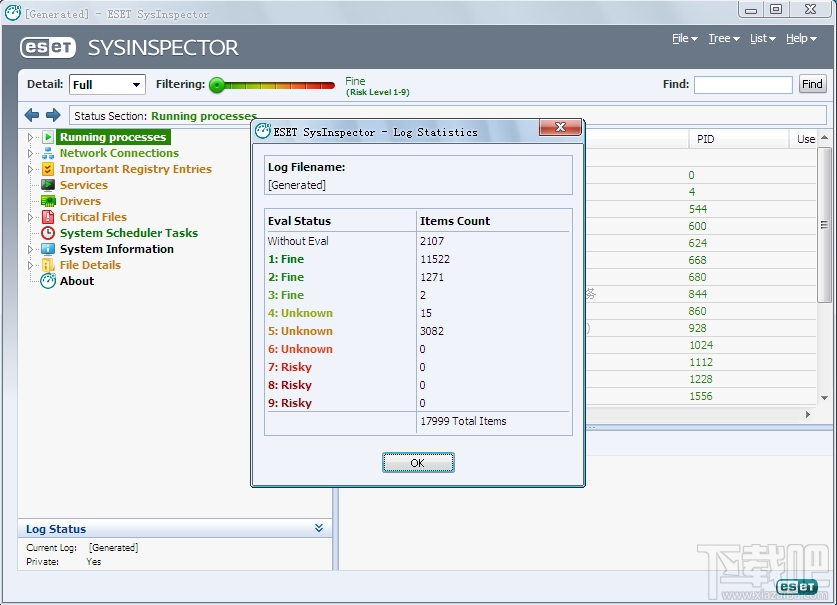Open the File menu
837x605 pixels.
click(683, 38)
